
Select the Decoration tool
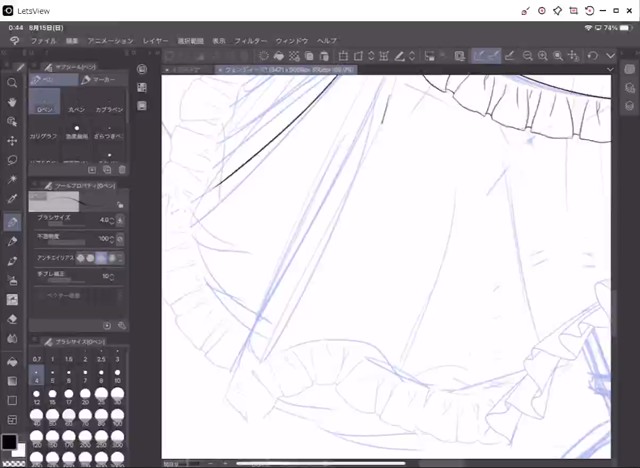pyautogui.click(x=12, y=300)
